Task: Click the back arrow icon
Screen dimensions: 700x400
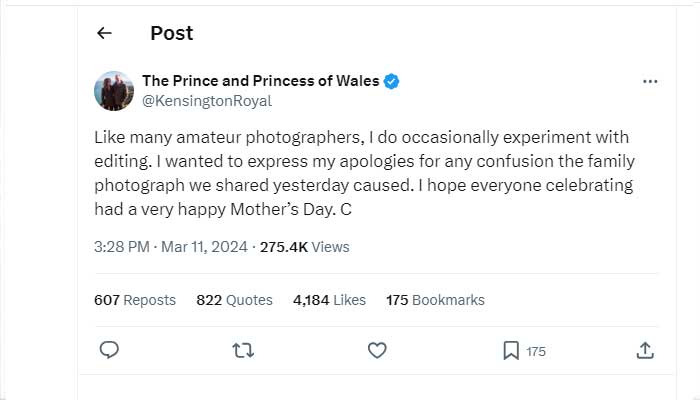Action: [x=104, y=33]
